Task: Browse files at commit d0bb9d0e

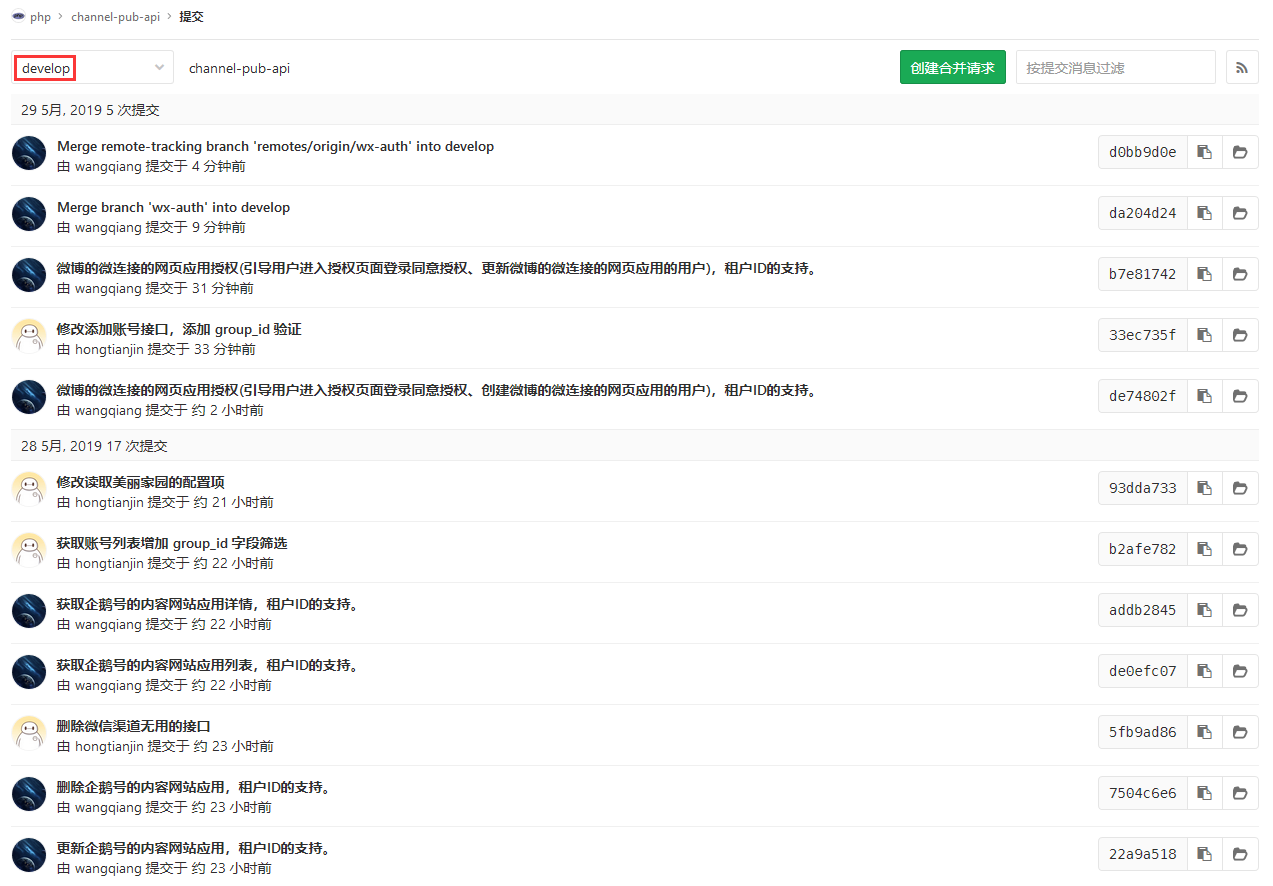Action: [1240, 152]
